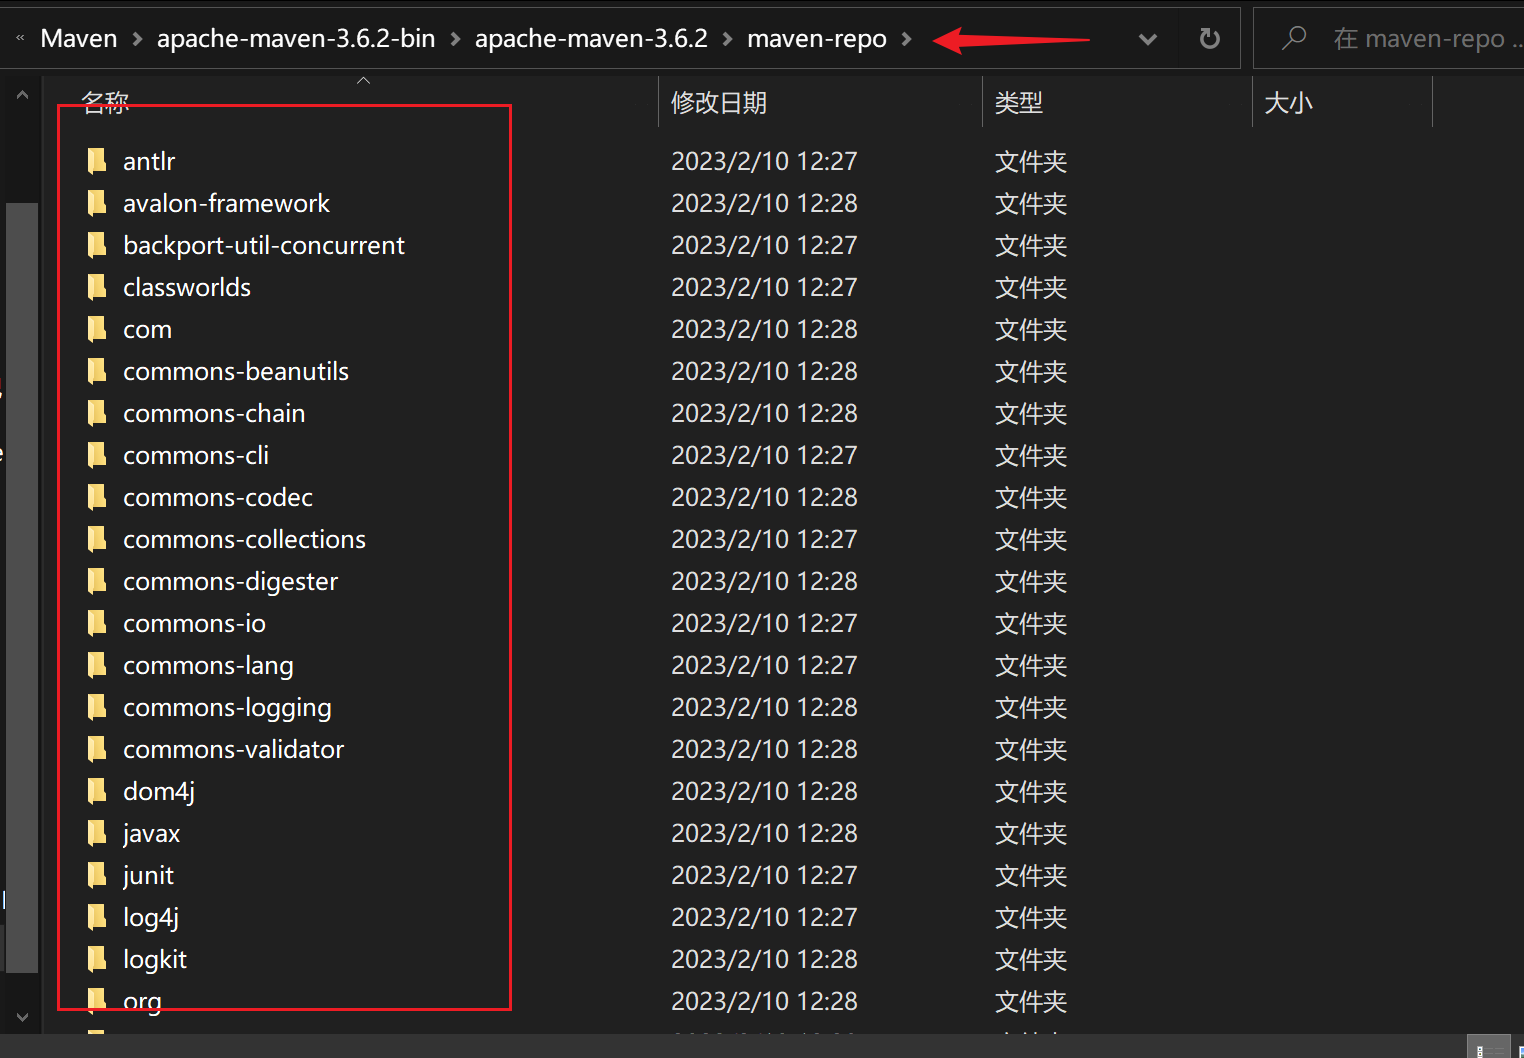Screen dimensions: 1524x1058
Task: Select the commons-validator folder name
Action: click(x=233, y=749)
